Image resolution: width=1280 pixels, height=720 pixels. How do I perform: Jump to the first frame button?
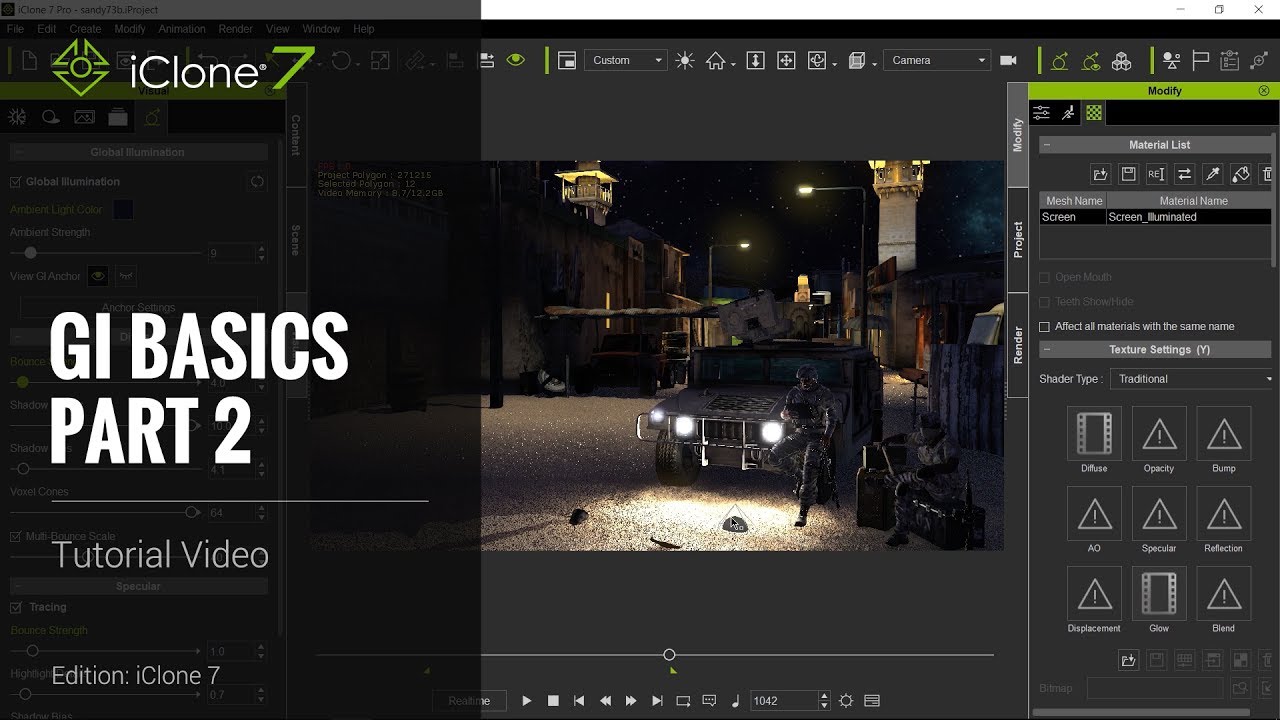tap(579, 701)
